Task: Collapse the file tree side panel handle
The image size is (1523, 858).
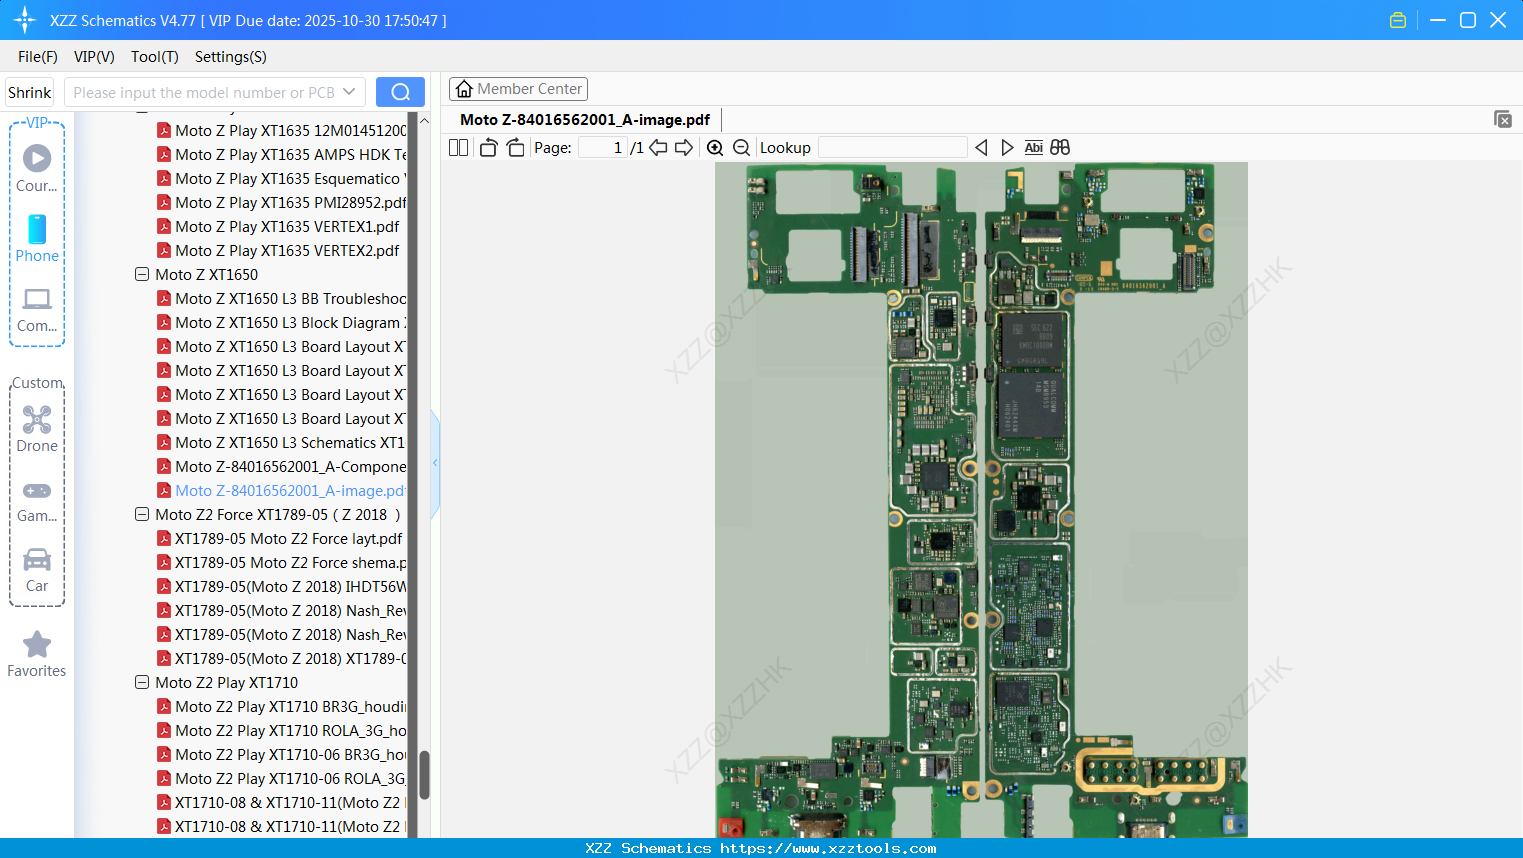Action: click(x=435, y=463)
